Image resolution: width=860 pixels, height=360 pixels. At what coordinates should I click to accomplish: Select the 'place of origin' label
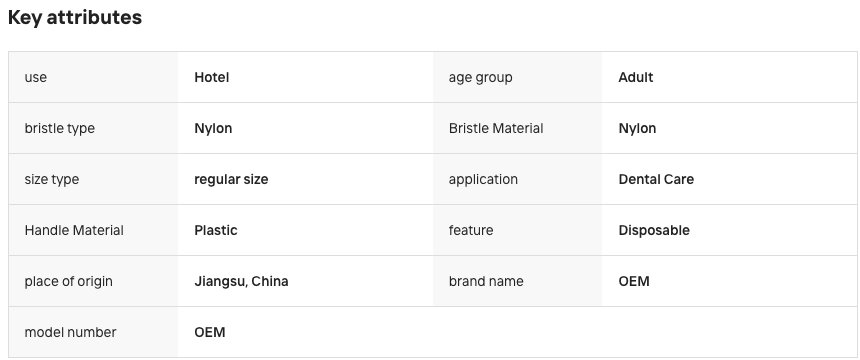point(69,282)
